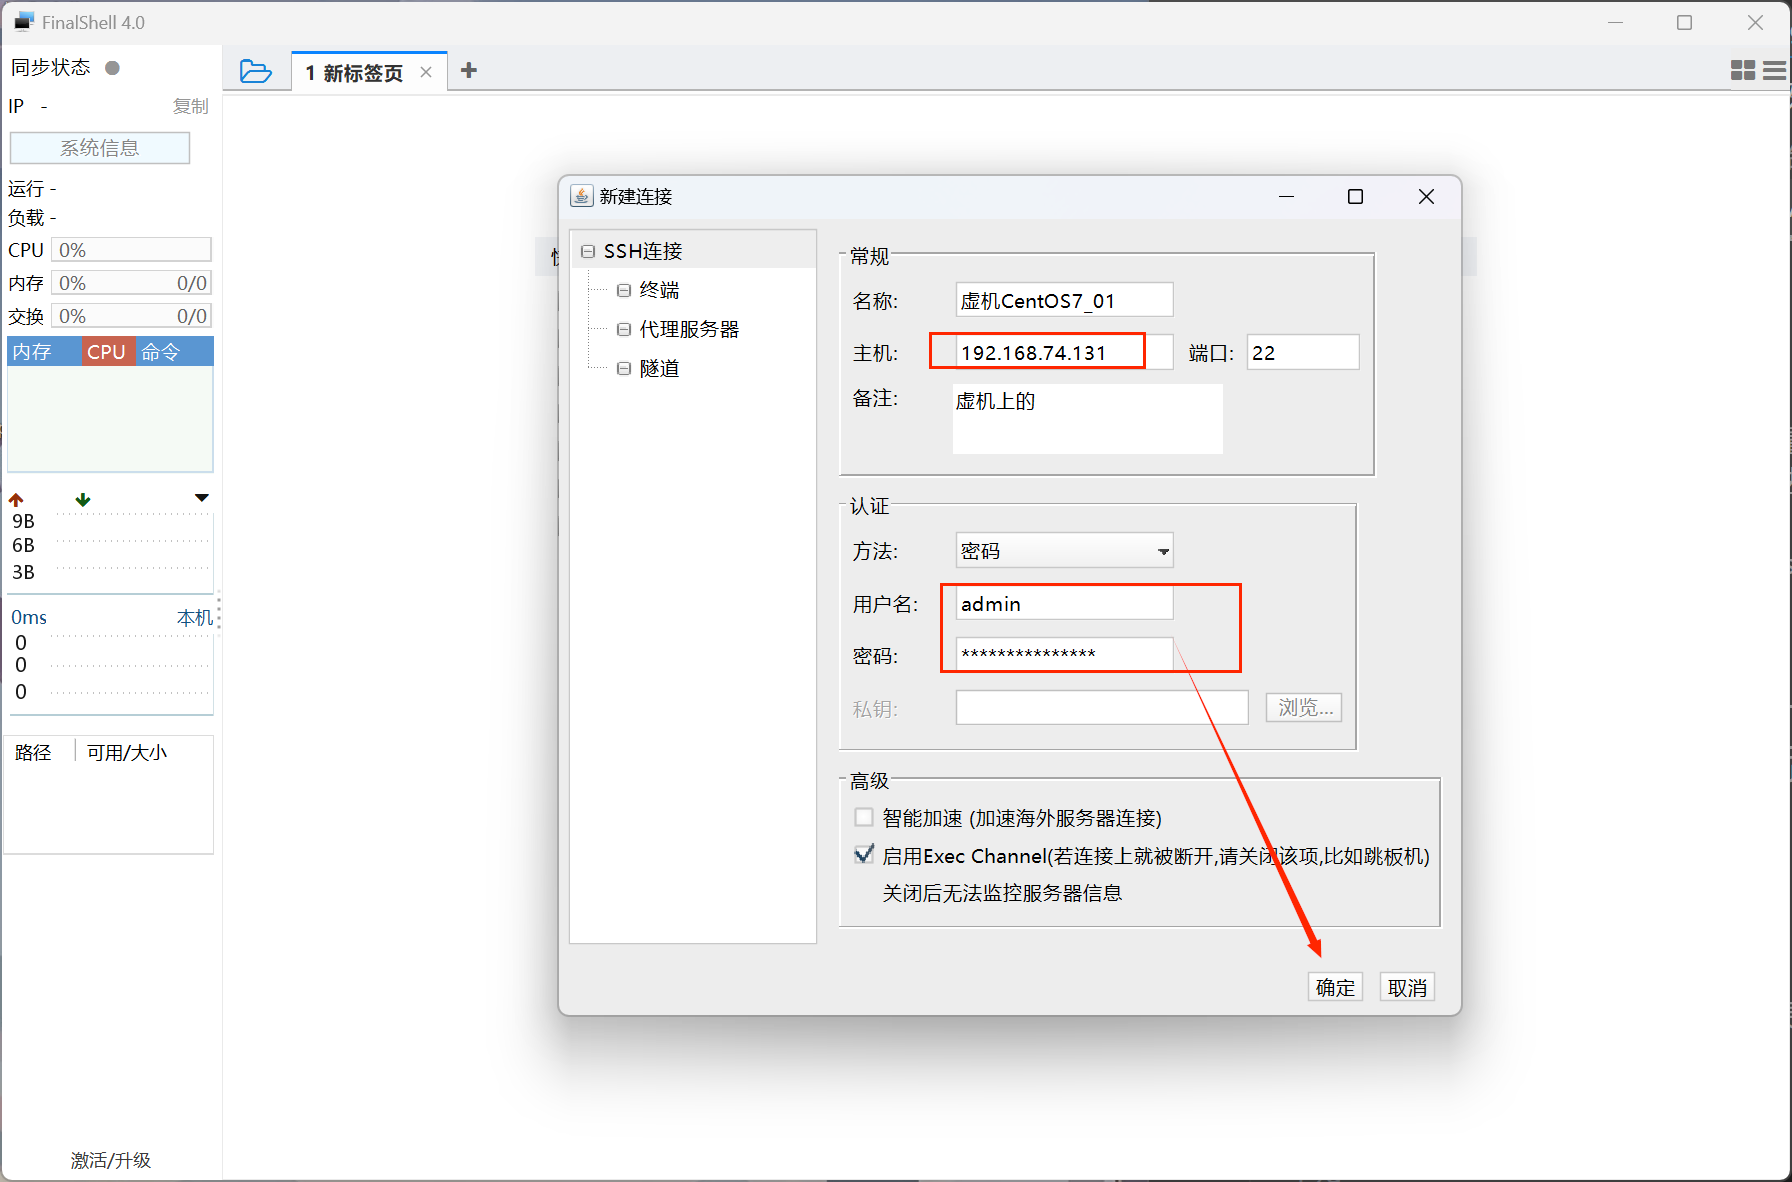Click the 取消 button
This screenshot has height=1182, width=1792.
[1407, 987]
